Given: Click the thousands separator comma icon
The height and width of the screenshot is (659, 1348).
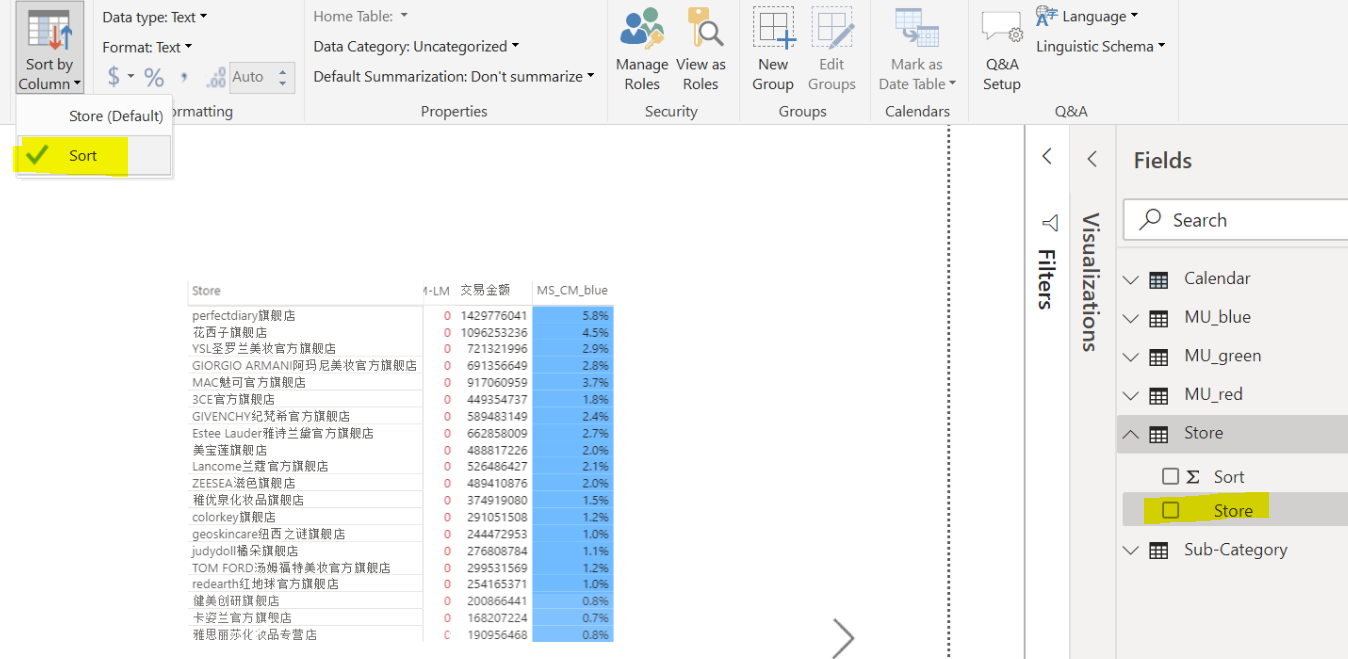Looking at the screenshot, I should pyautogui.click(x=184, y=77).
